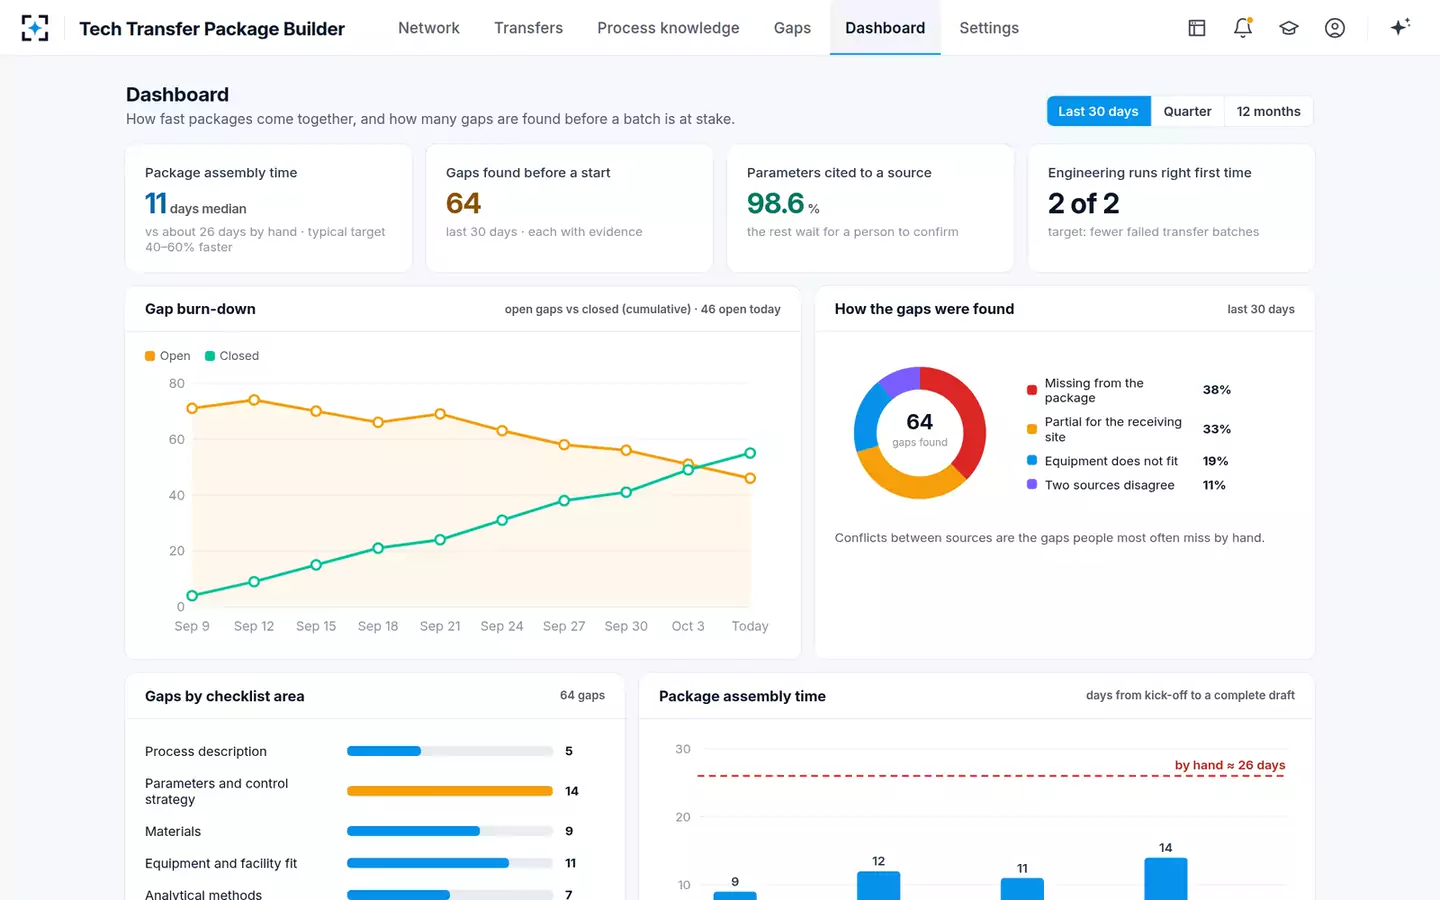Open the notifications bell

point(1243,28)
